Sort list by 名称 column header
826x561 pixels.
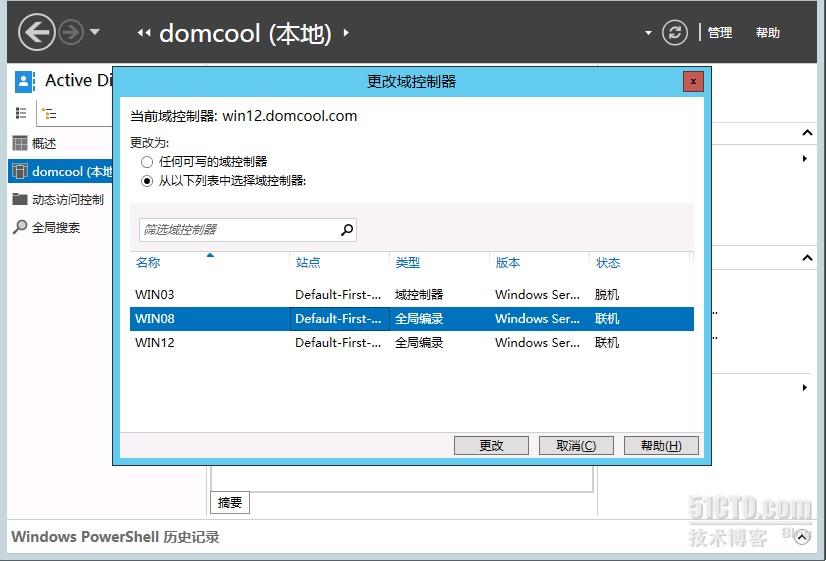click(x=148, y=262)
